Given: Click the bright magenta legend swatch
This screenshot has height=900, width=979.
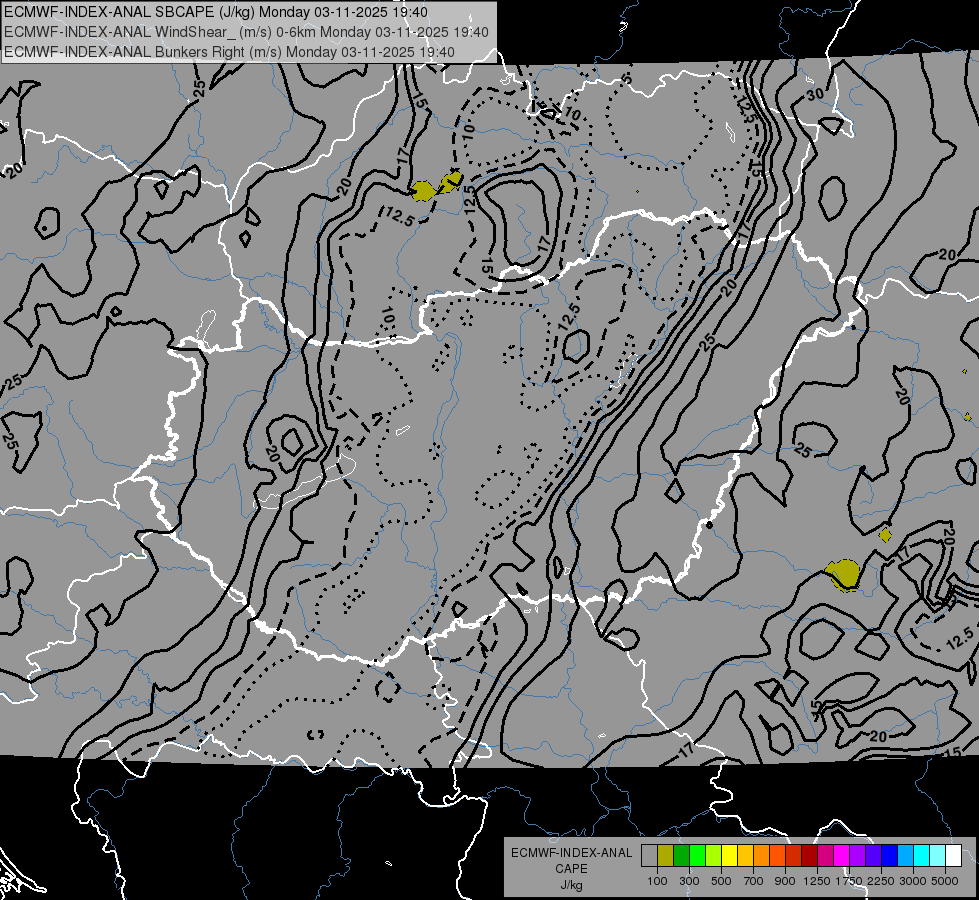Looking at the screenshot, I should 842,855.
